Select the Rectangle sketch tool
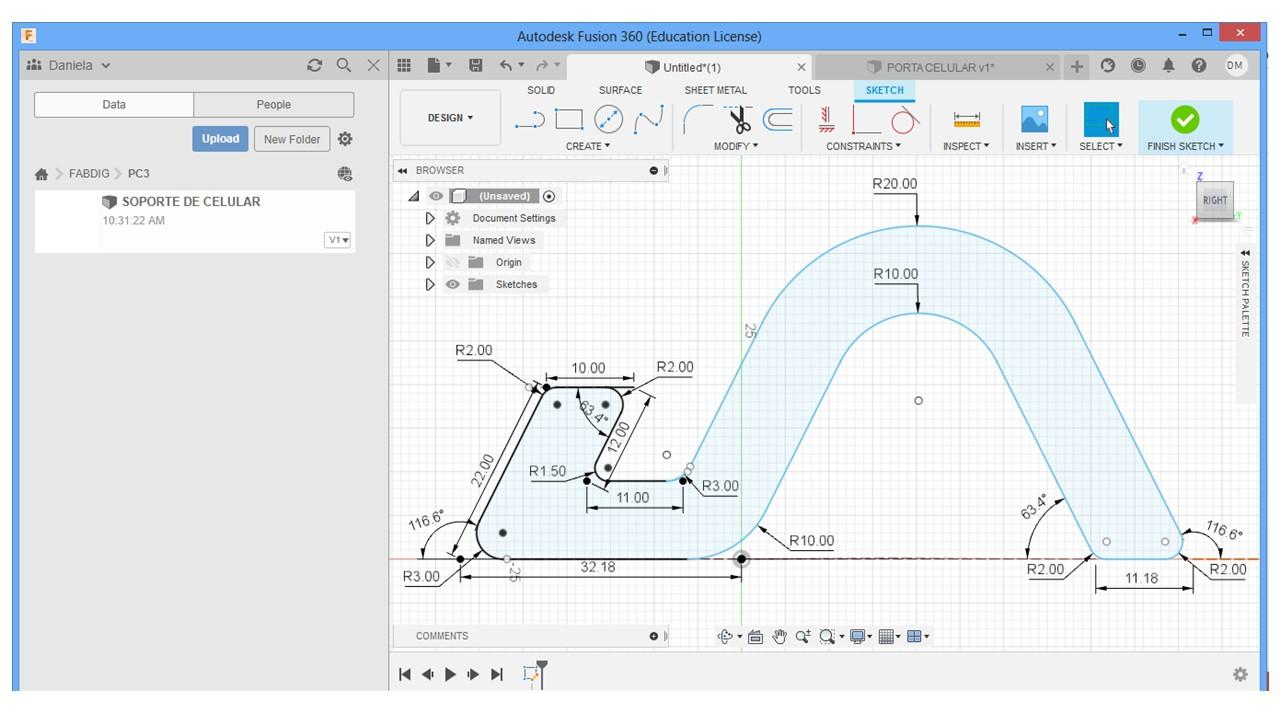 click(x=569, y=120)
